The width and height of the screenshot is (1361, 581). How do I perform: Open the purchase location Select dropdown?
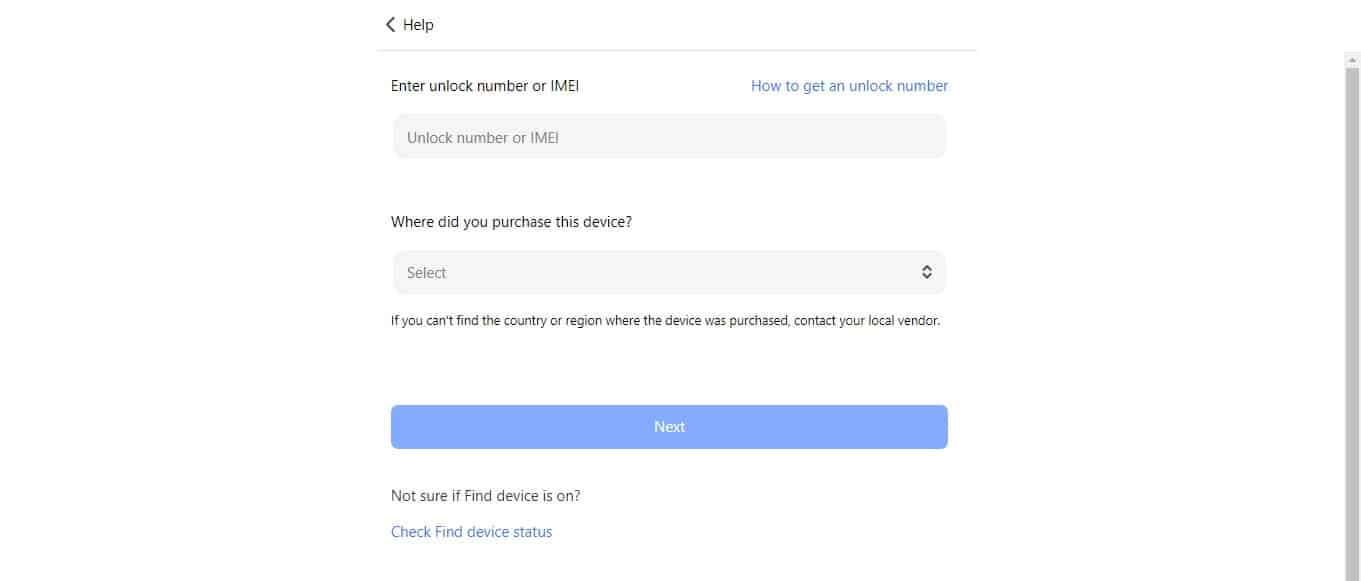[x=668, y=271]
